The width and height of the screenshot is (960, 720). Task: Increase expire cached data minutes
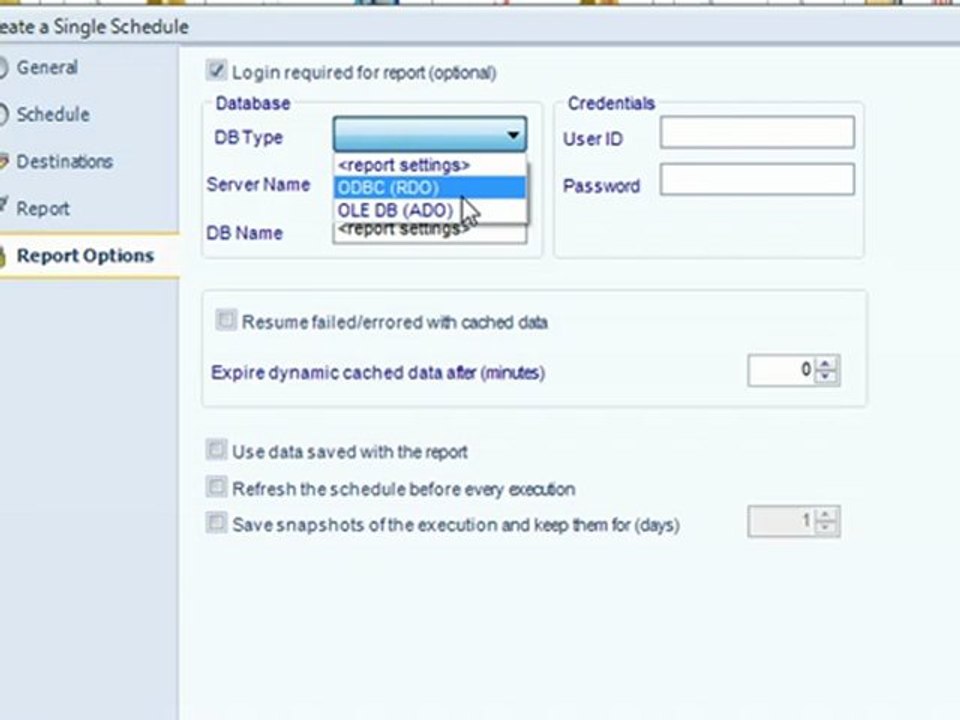(x=826, y=364)
